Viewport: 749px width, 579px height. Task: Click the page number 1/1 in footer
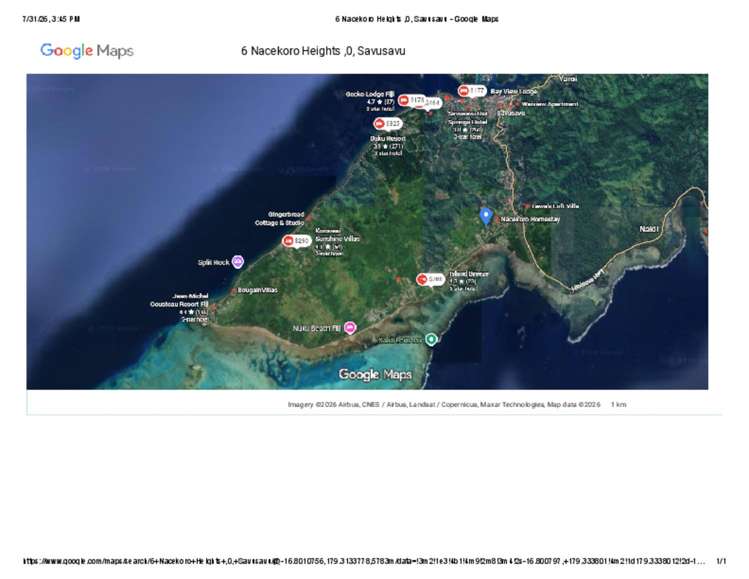pos(721,561)
